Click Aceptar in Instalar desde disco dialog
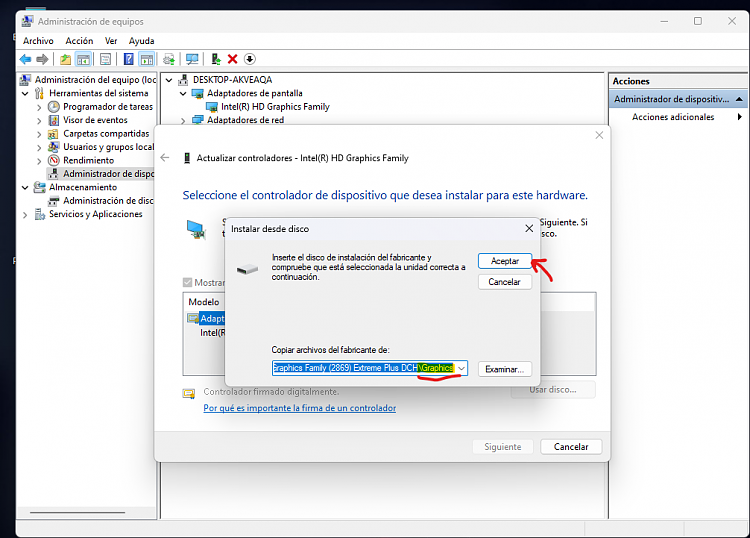This screenshot has height=538, width=750. 505,261
